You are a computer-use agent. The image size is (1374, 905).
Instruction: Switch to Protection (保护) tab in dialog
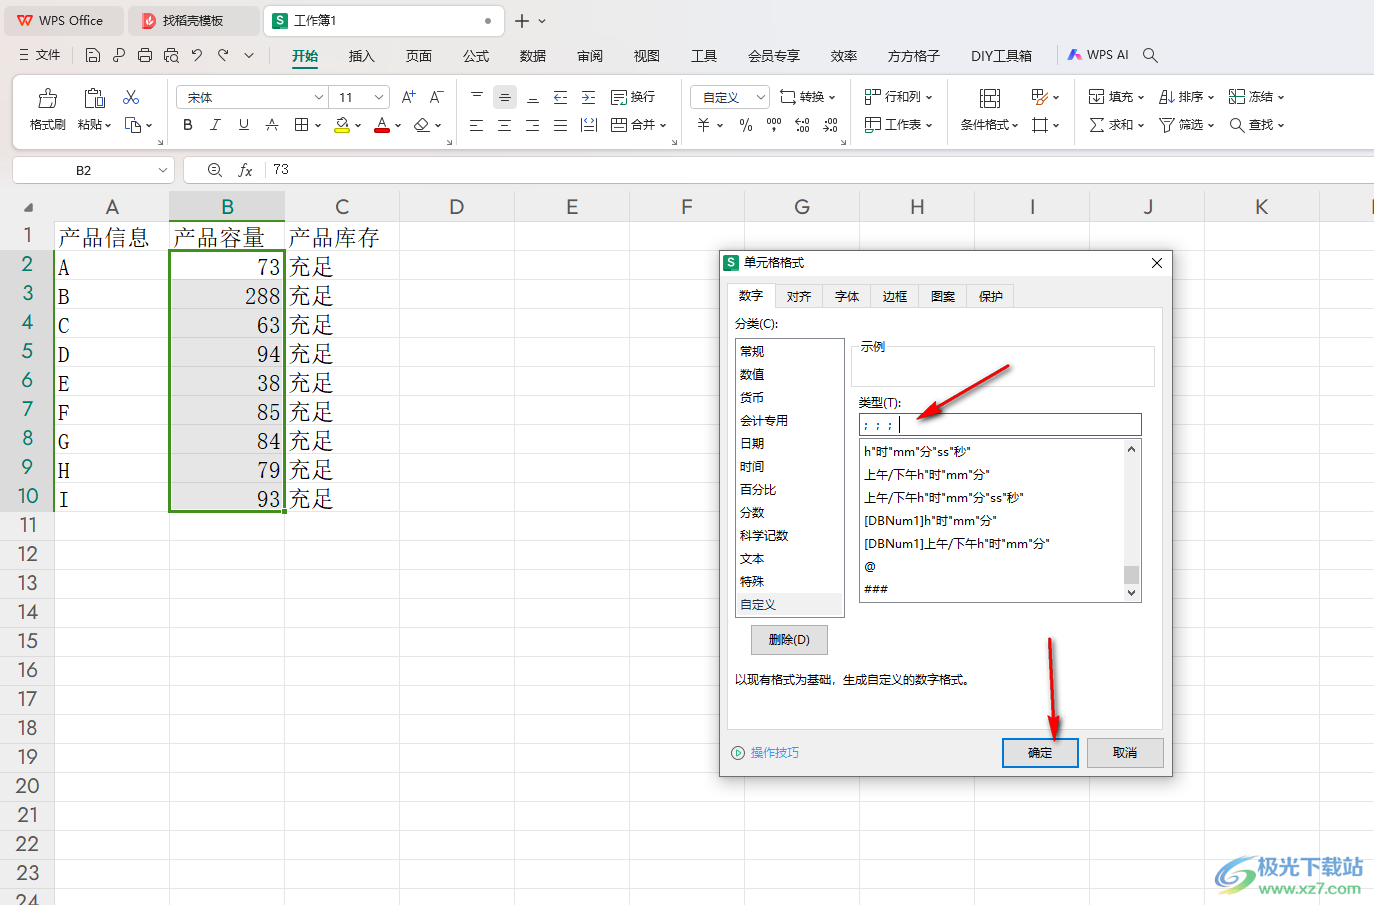[x=991, y=296]
